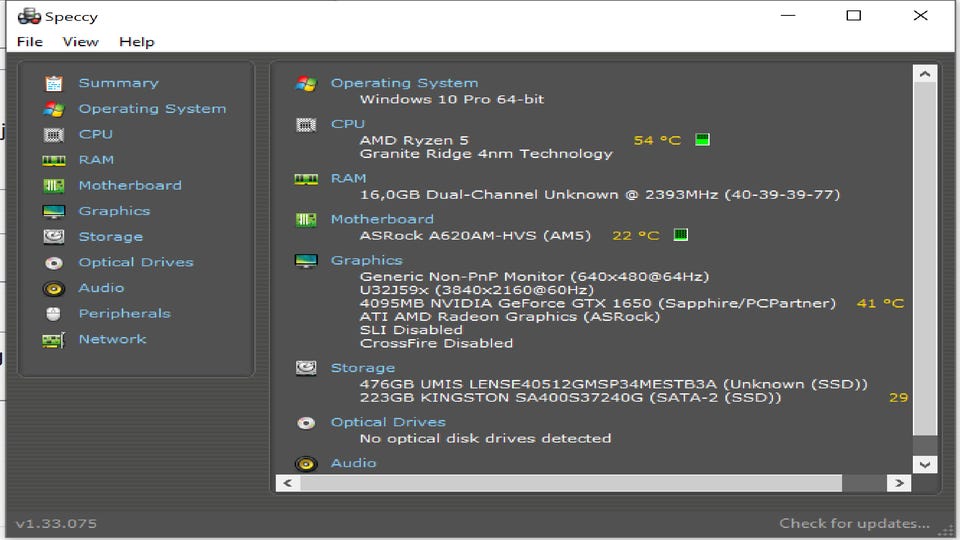Open Motherboard section from sidebar
The height and width of the screenshot is (540, 960).
[x=130, y=185]
